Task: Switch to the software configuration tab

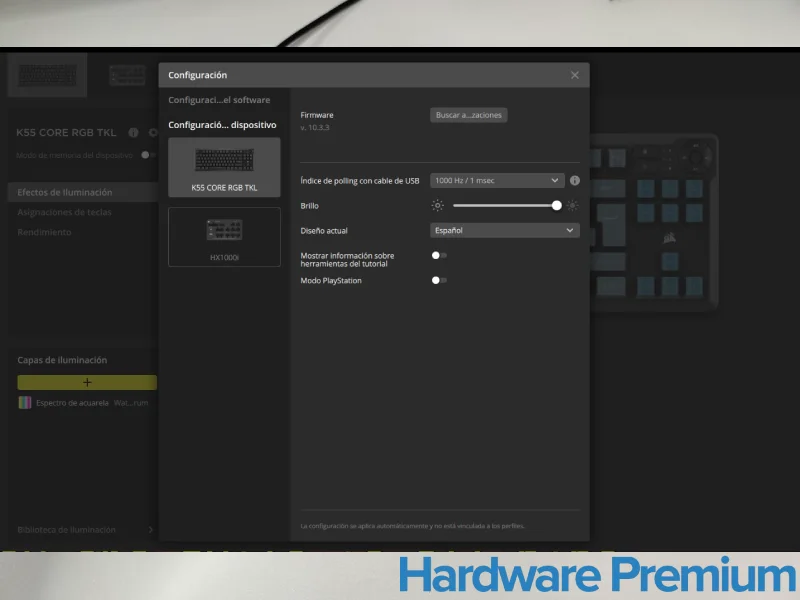Action: [x=219, y=100]
